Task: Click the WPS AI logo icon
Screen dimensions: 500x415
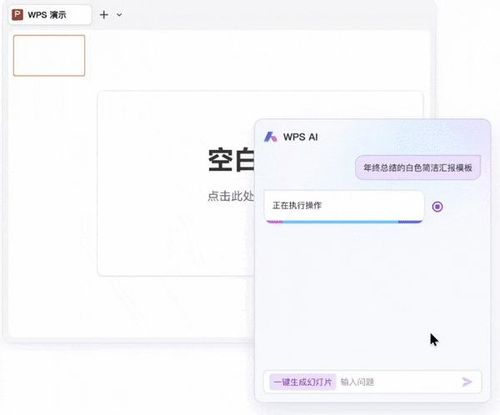Action: tap(270, 137)
